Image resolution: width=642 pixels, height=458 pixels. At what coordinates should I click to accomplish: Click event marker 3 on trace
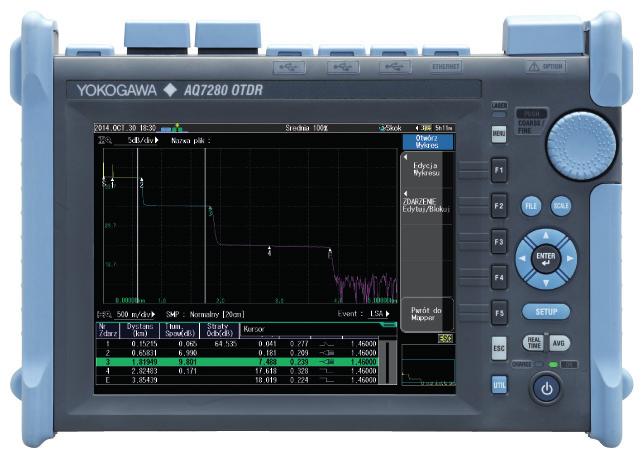(x=210, y=211)
